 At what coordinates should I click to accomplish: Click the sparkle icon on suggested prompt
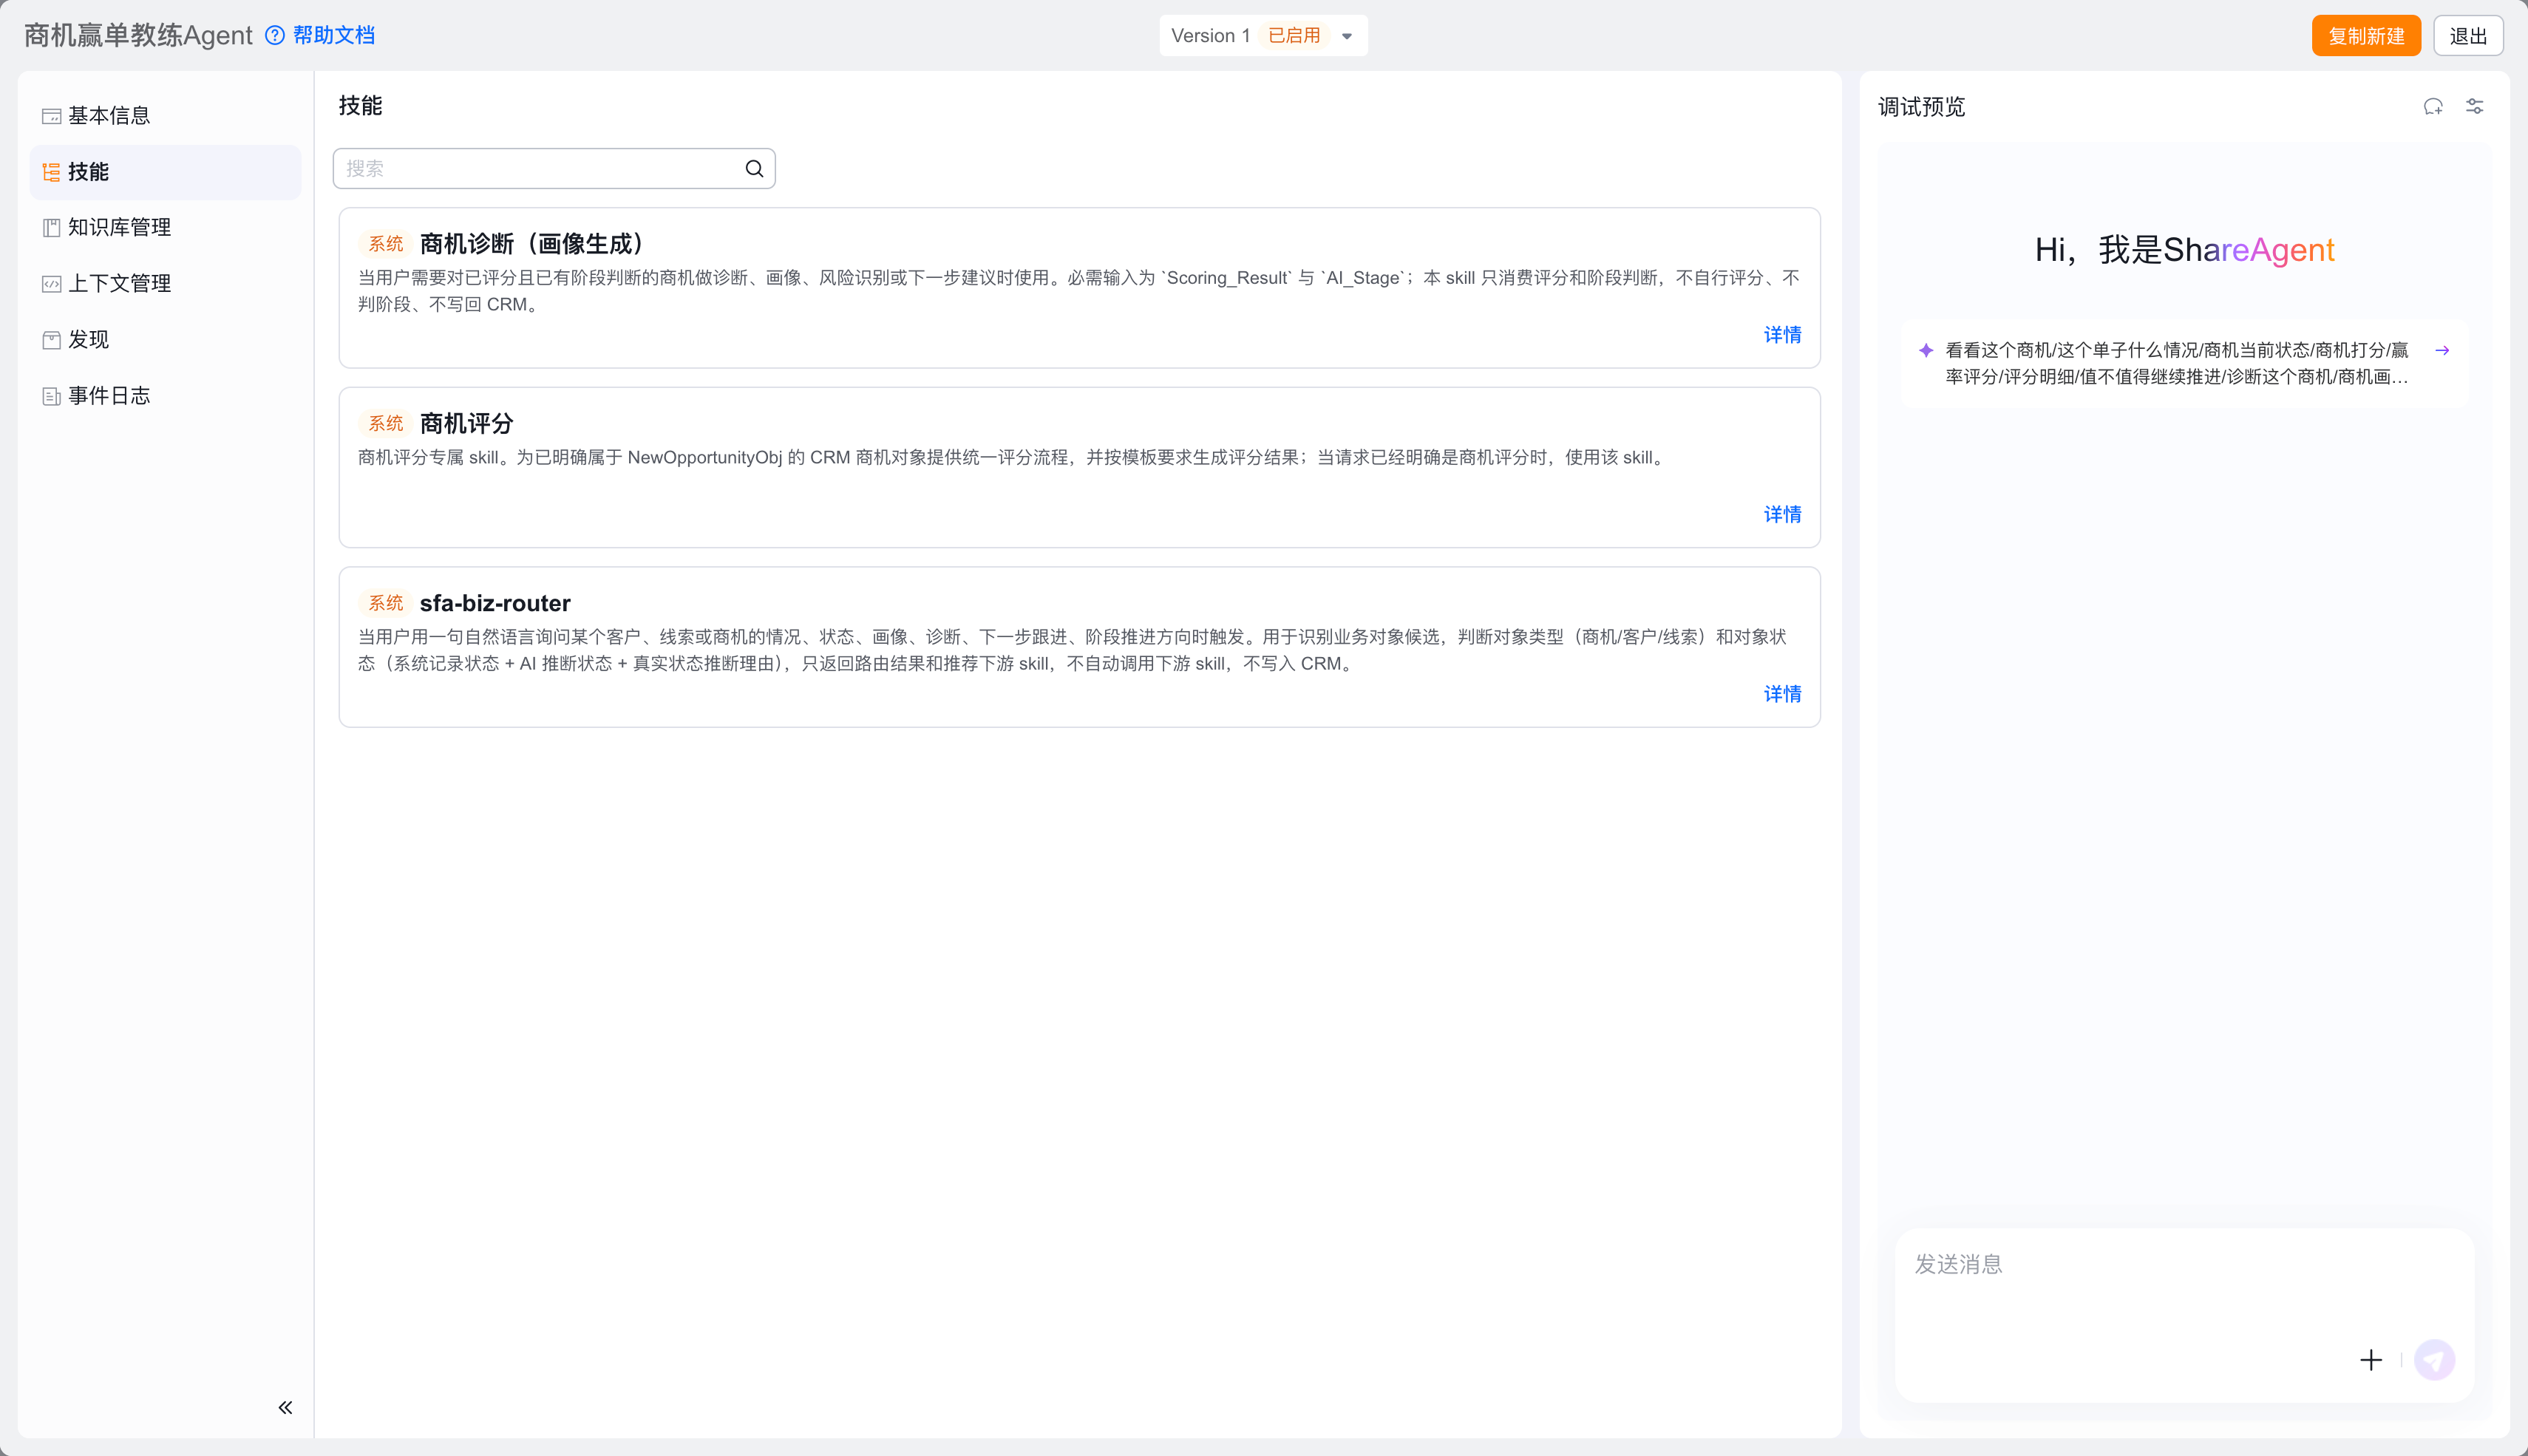(x=1926, y=350)
